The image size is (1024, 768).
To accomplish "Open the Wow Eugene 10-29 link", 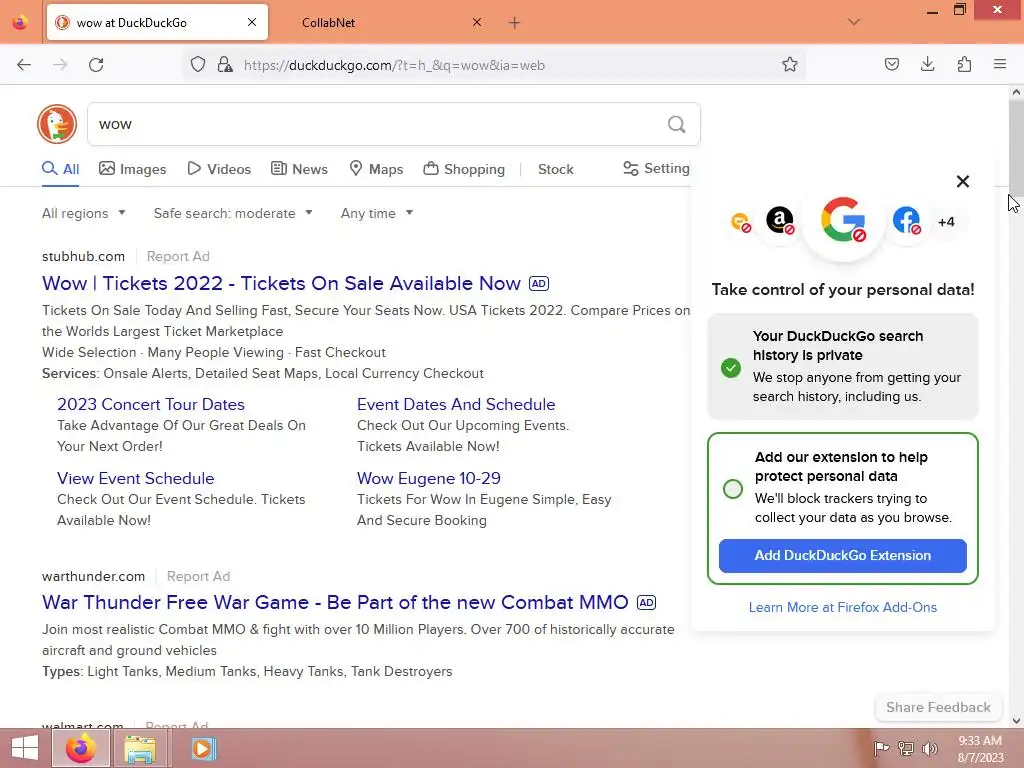I will click(428, 478).
